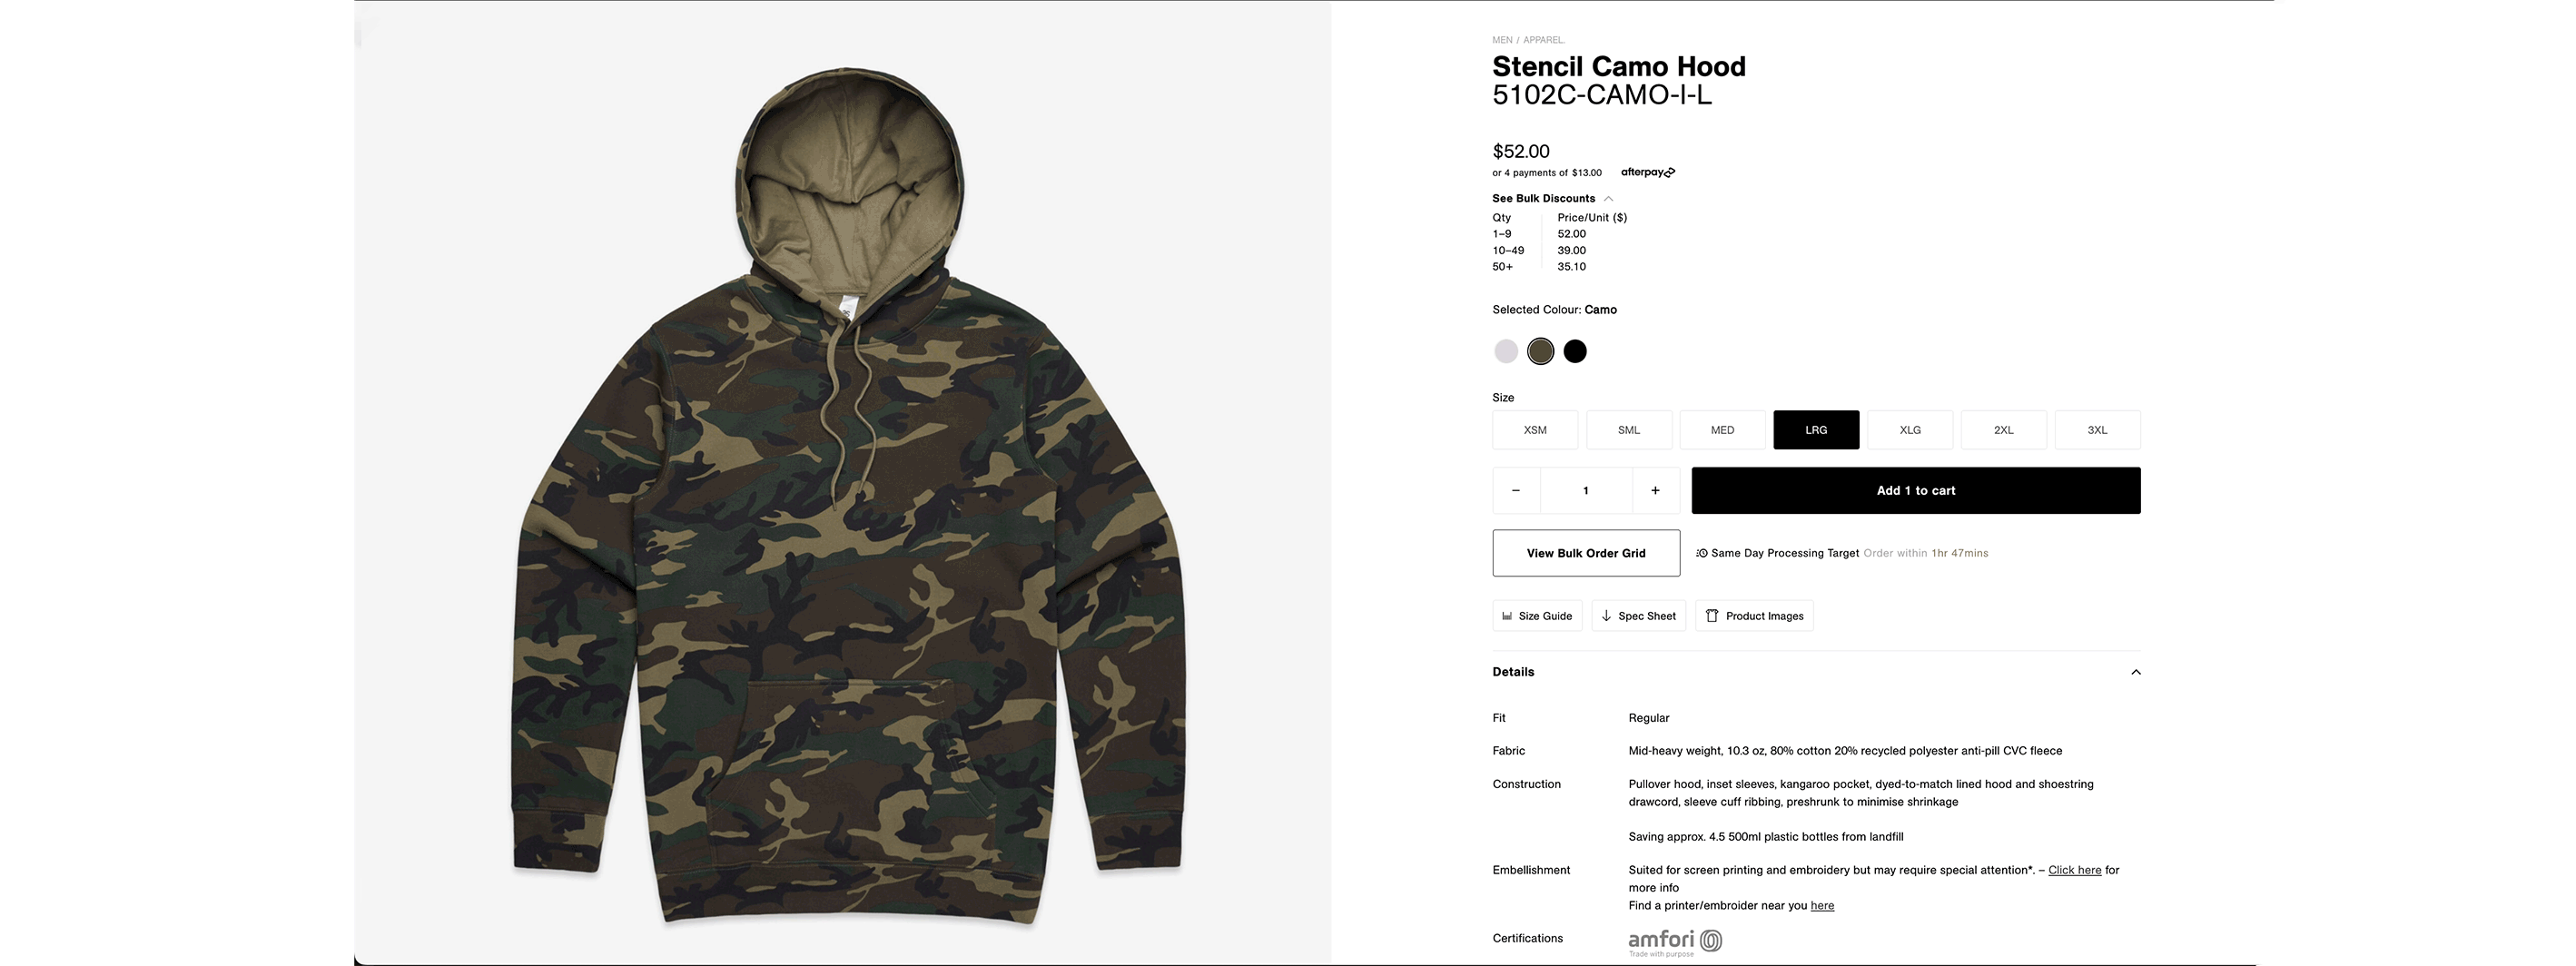The width and height of the screenshot is (2576, 966).
Task: Select size 3XL
Action: tap(2097, 430)
